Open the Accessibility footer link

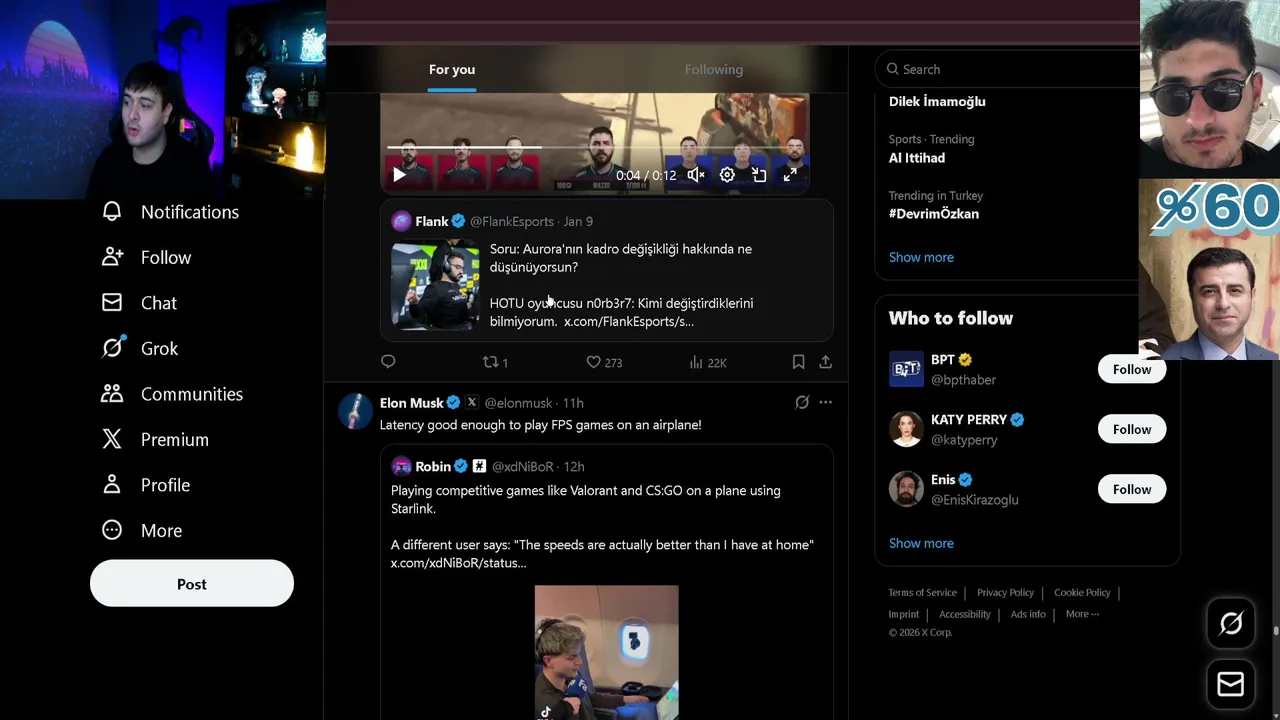[964, 614]
